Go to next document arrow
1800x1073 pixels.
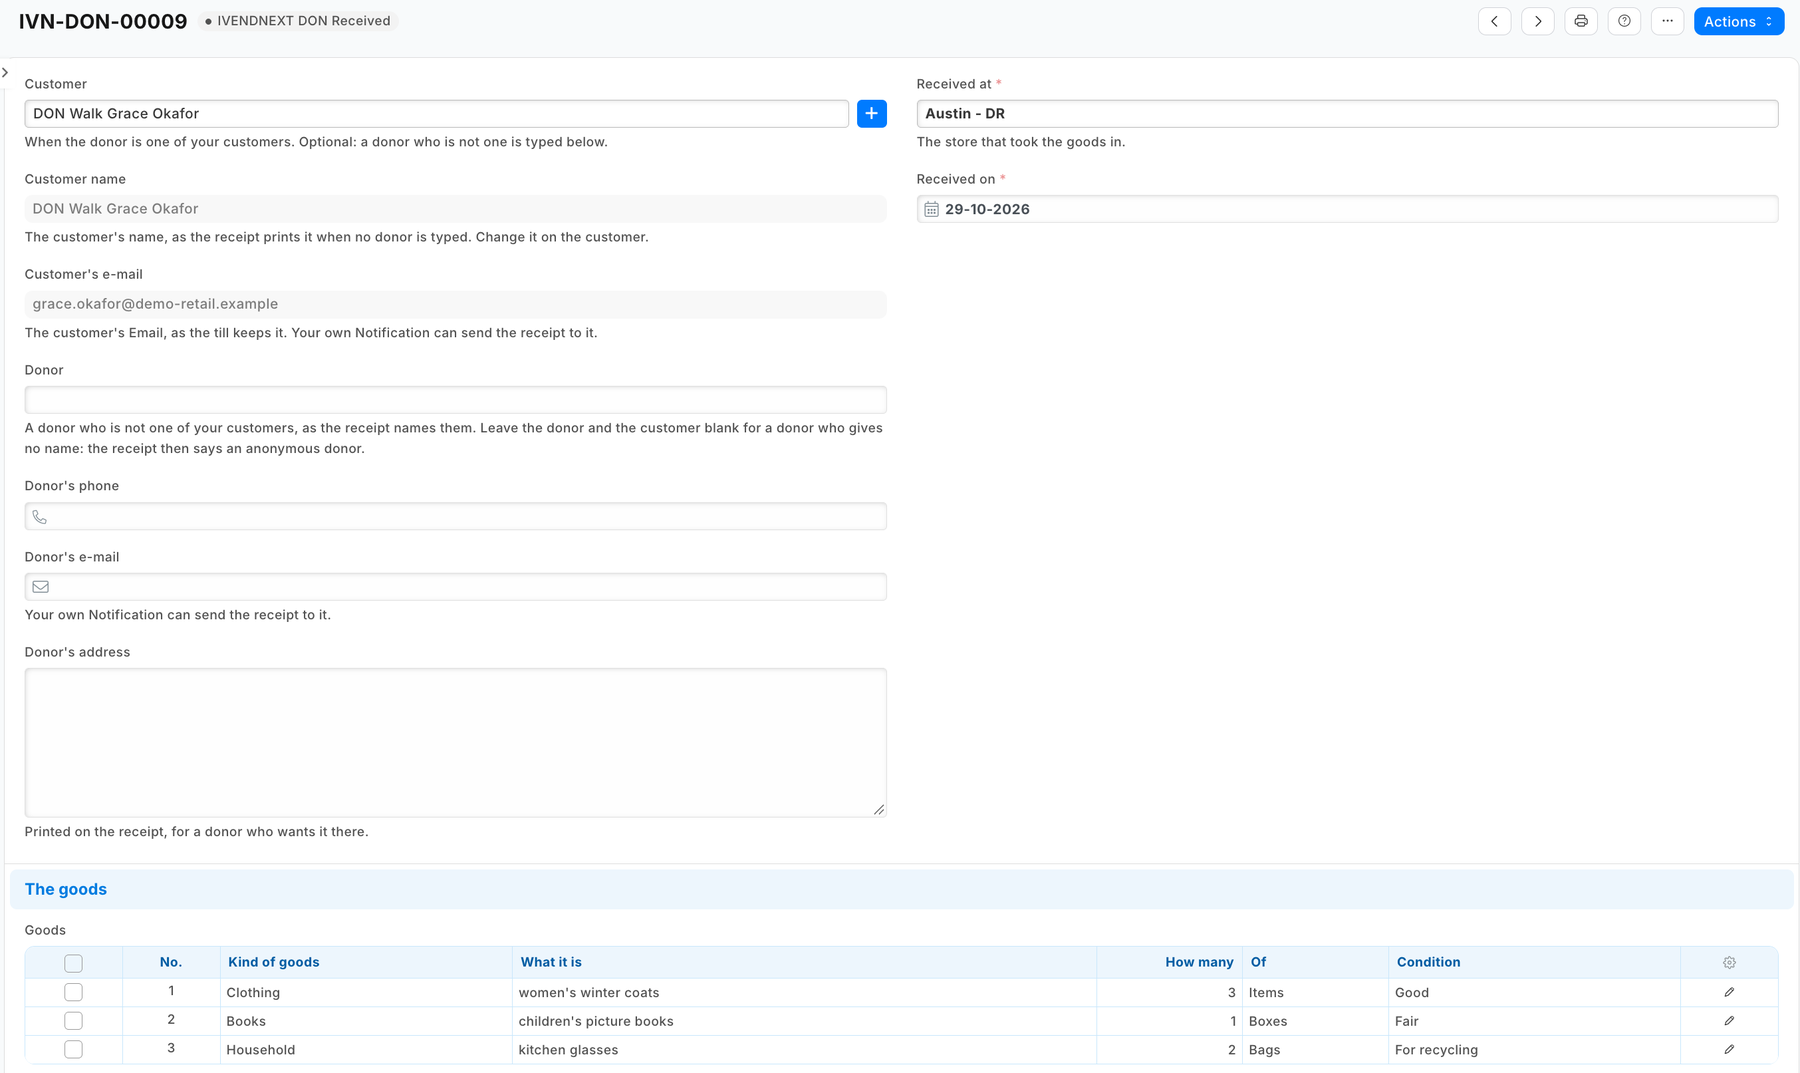click(x=1538, y=21)
